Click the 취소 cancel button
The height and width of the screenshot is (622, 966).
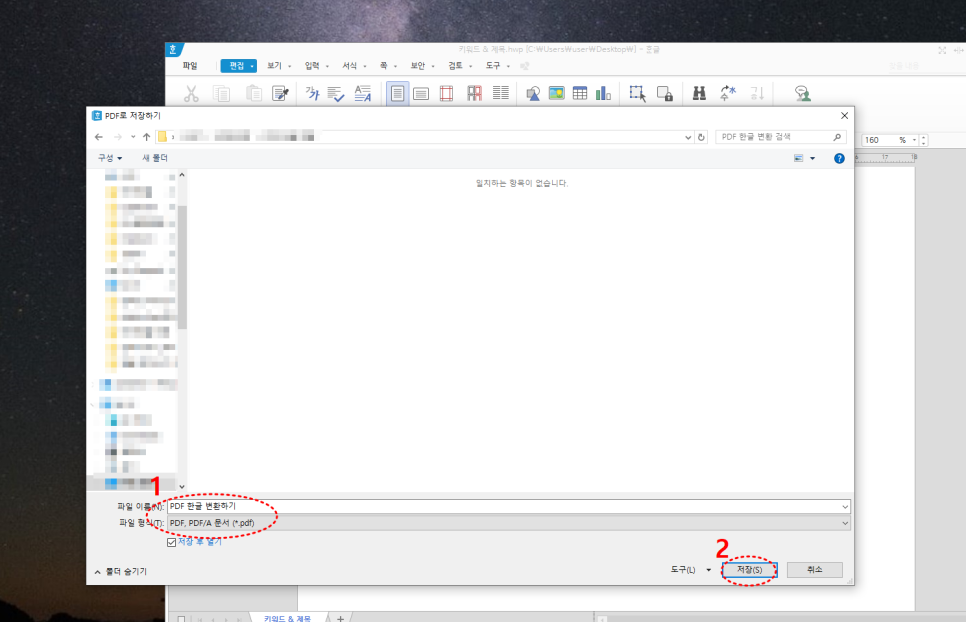[814, 570]
